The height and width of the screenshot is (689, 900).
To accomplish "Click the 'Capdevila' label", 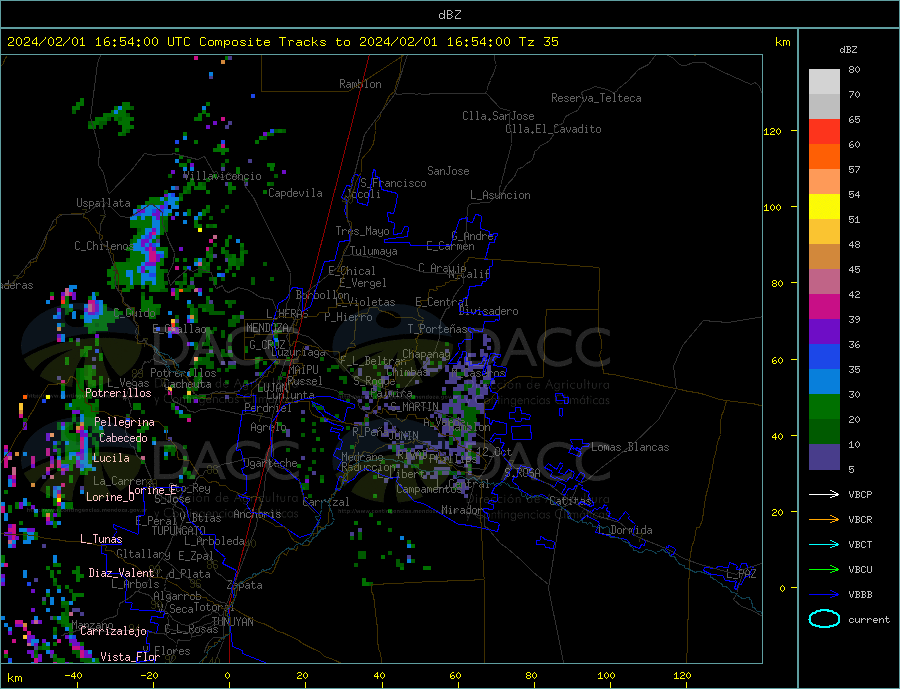I will (295, 193).
